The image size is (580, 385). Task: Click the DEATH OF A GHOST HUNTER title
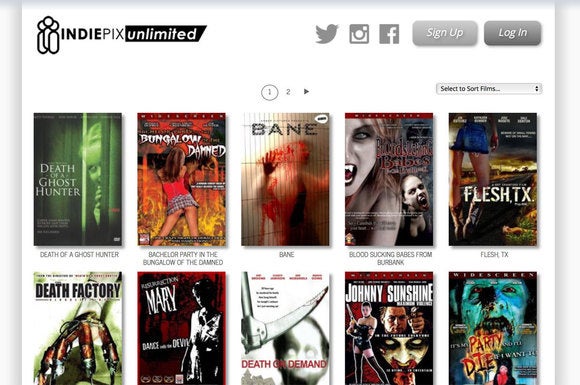point(79,254)
